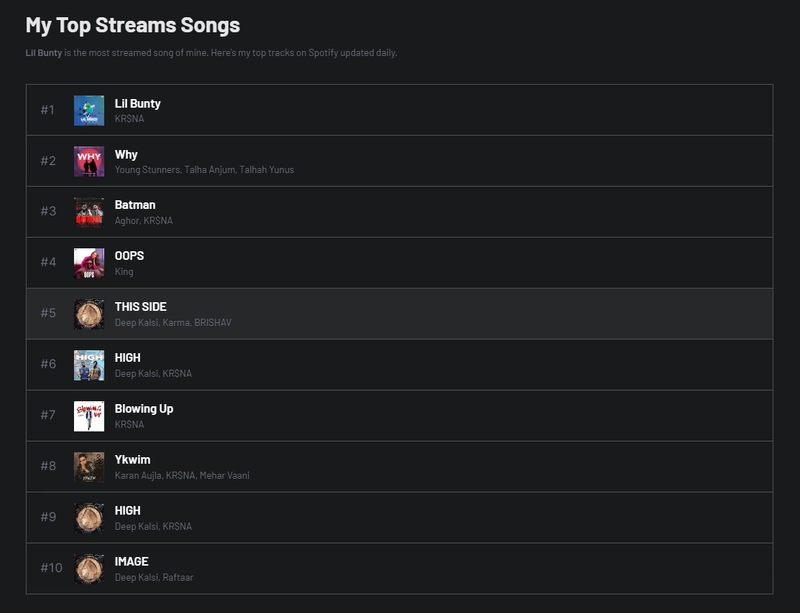
Task: Open the Blowing Up song title
Action: point(143,409)
